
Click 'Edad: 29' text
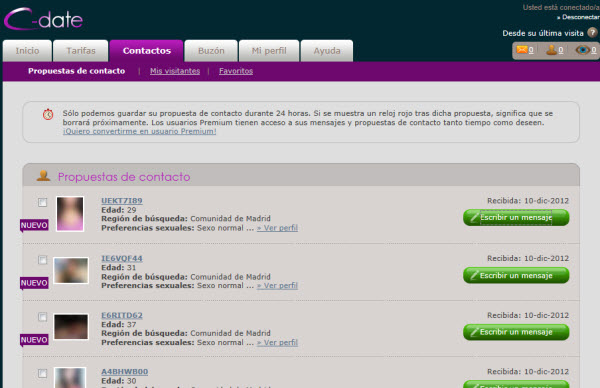click(x=119, y=210)
